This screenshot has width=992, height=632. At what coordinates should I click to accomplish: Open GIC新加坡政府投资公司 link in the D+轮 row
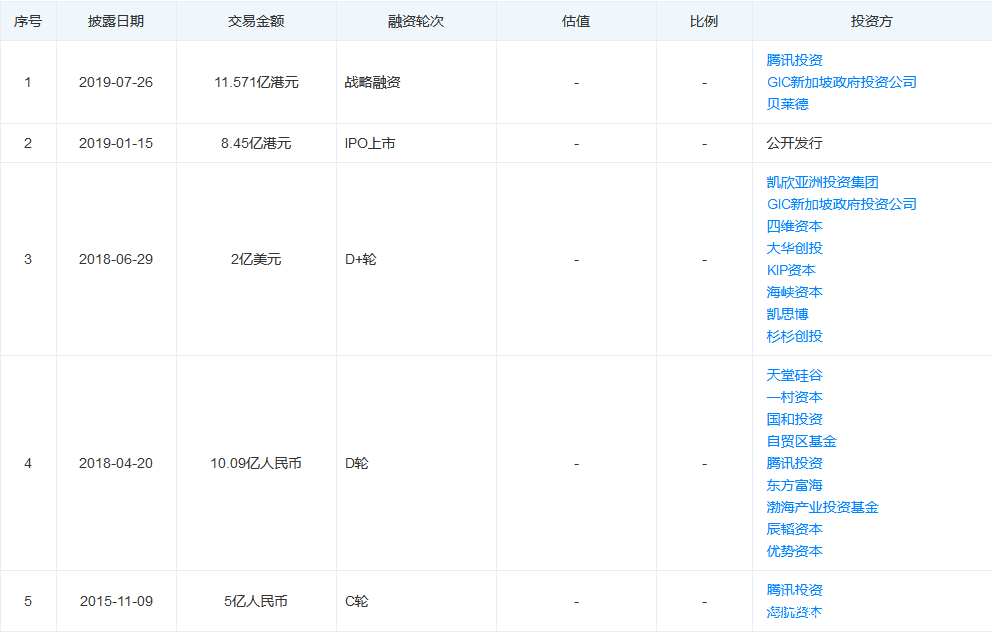point(841,204)
